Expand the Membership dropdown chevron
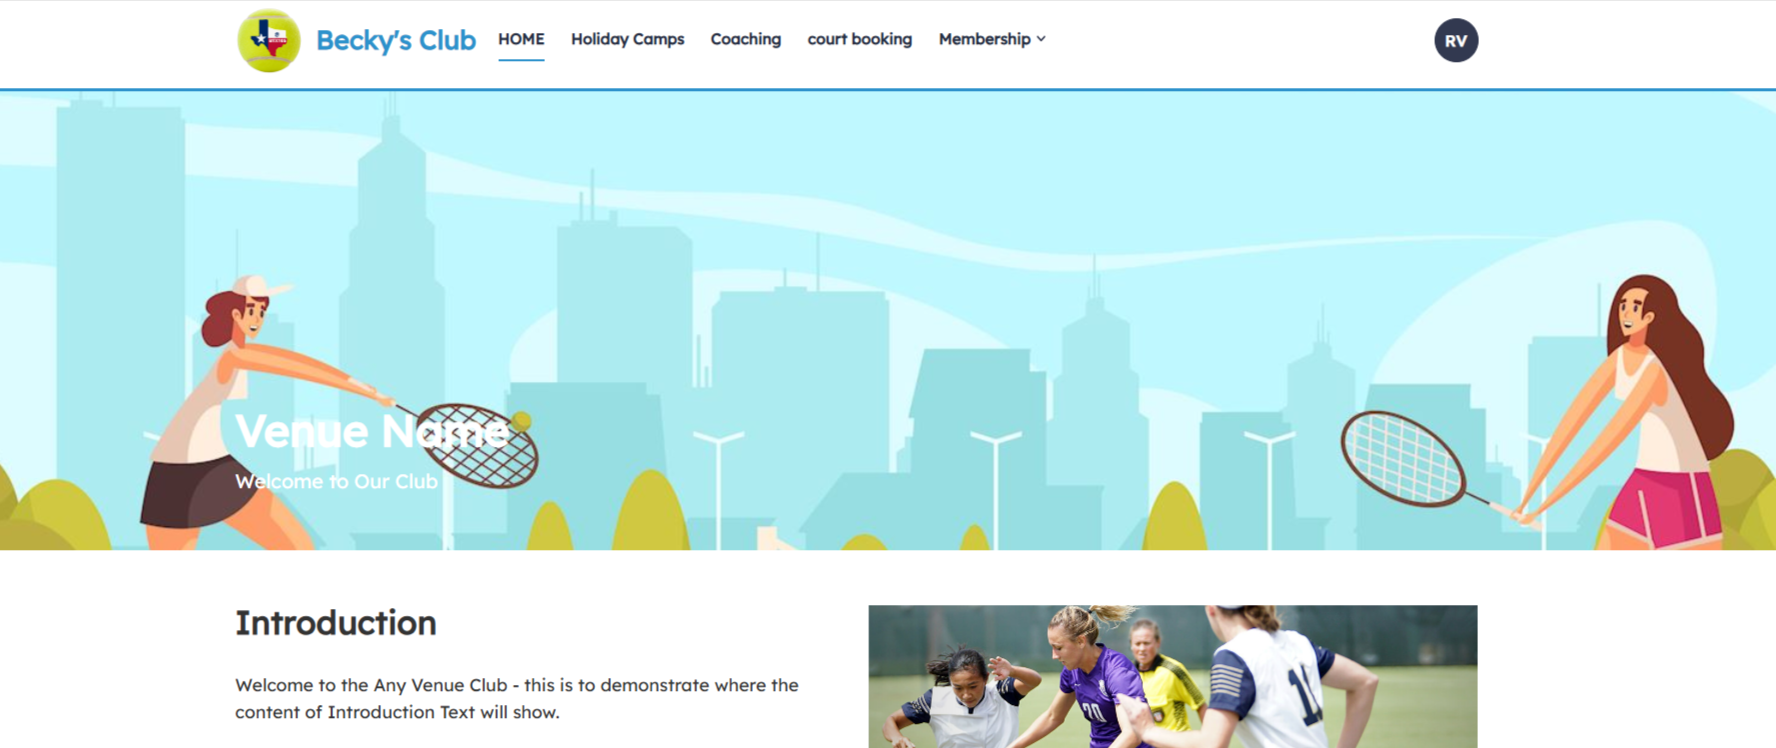1776x748 pixels. [1041, 39]
